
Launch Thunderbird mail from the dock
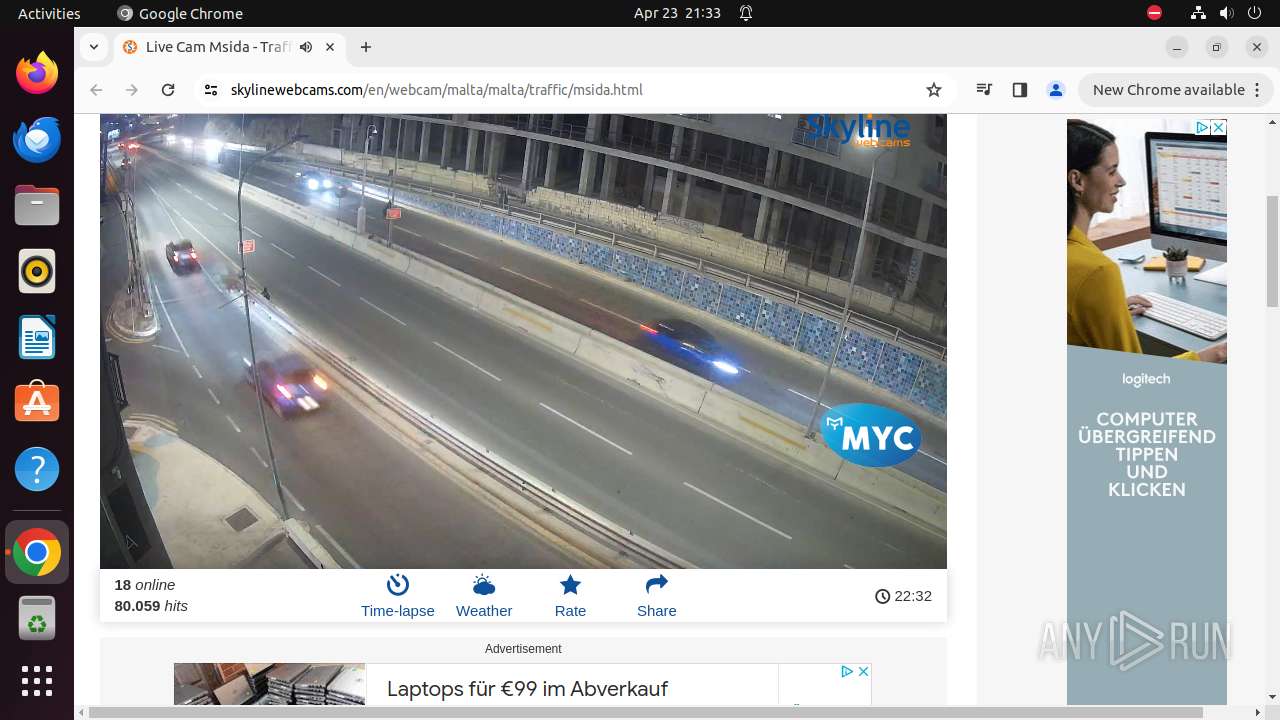point(37,140)
